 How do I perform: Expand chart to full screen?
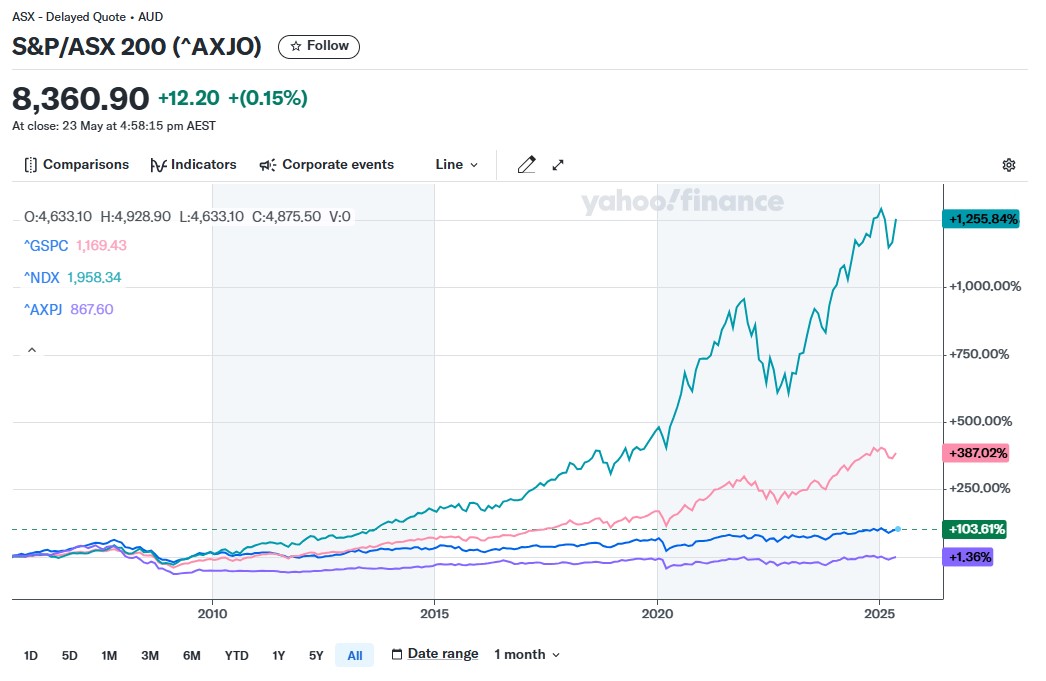[x=558, y=165]
